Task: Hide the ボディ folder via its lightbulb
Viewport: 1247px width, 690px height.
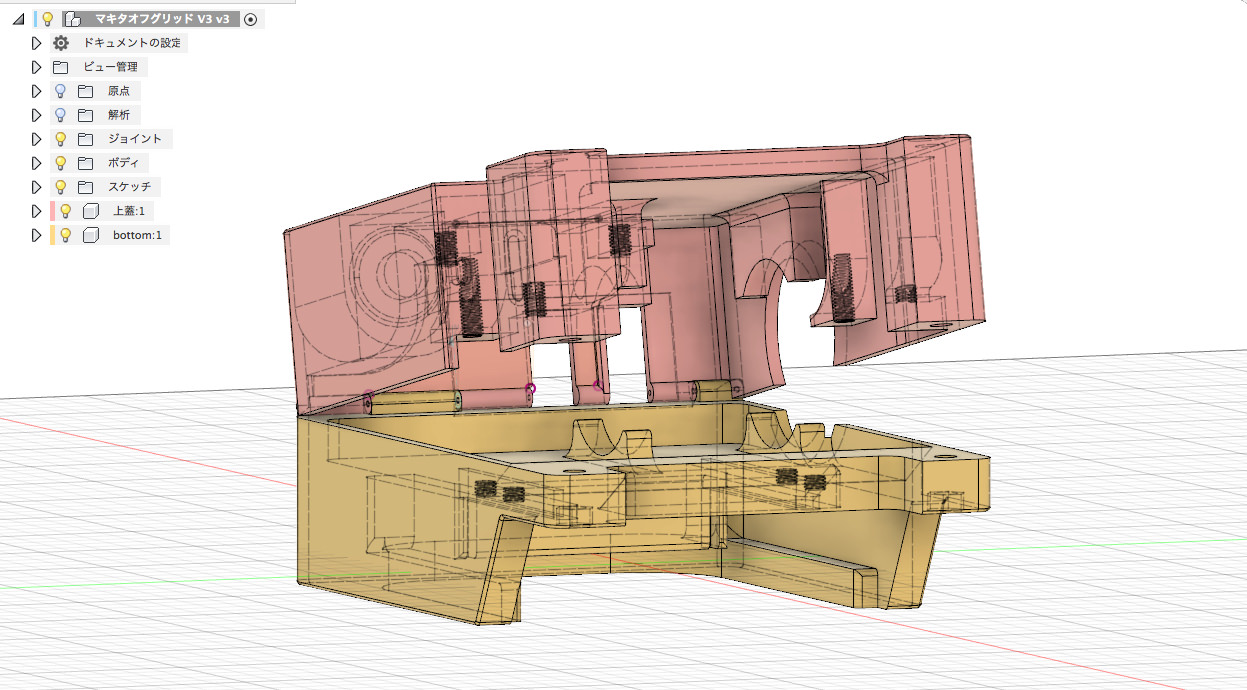Action: point(60,163)
